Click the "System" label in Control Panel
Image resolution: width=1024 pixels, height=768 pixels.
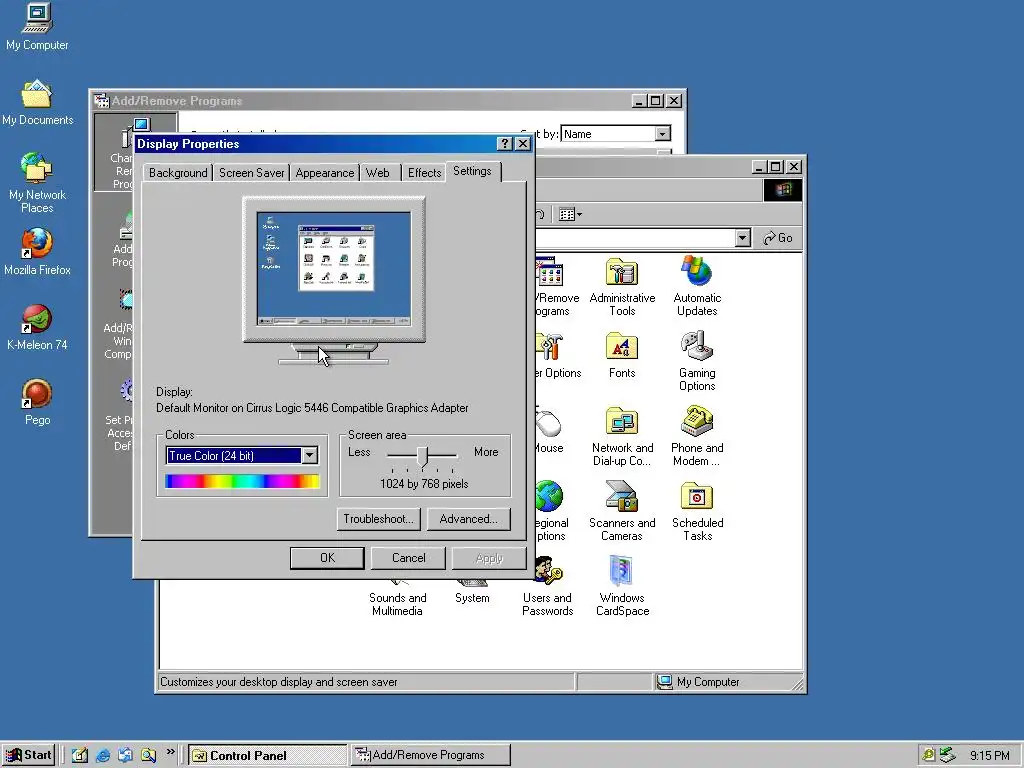coord(472,598)
